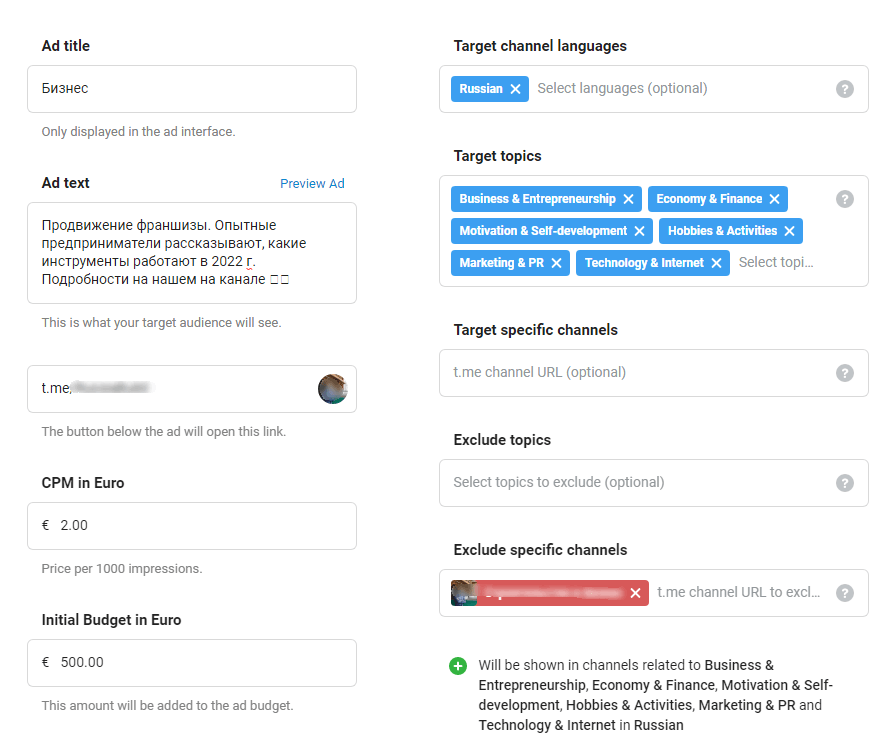
Task: Remove Hobbies & Activities topic tag
Action: click(x=789, y=231)
